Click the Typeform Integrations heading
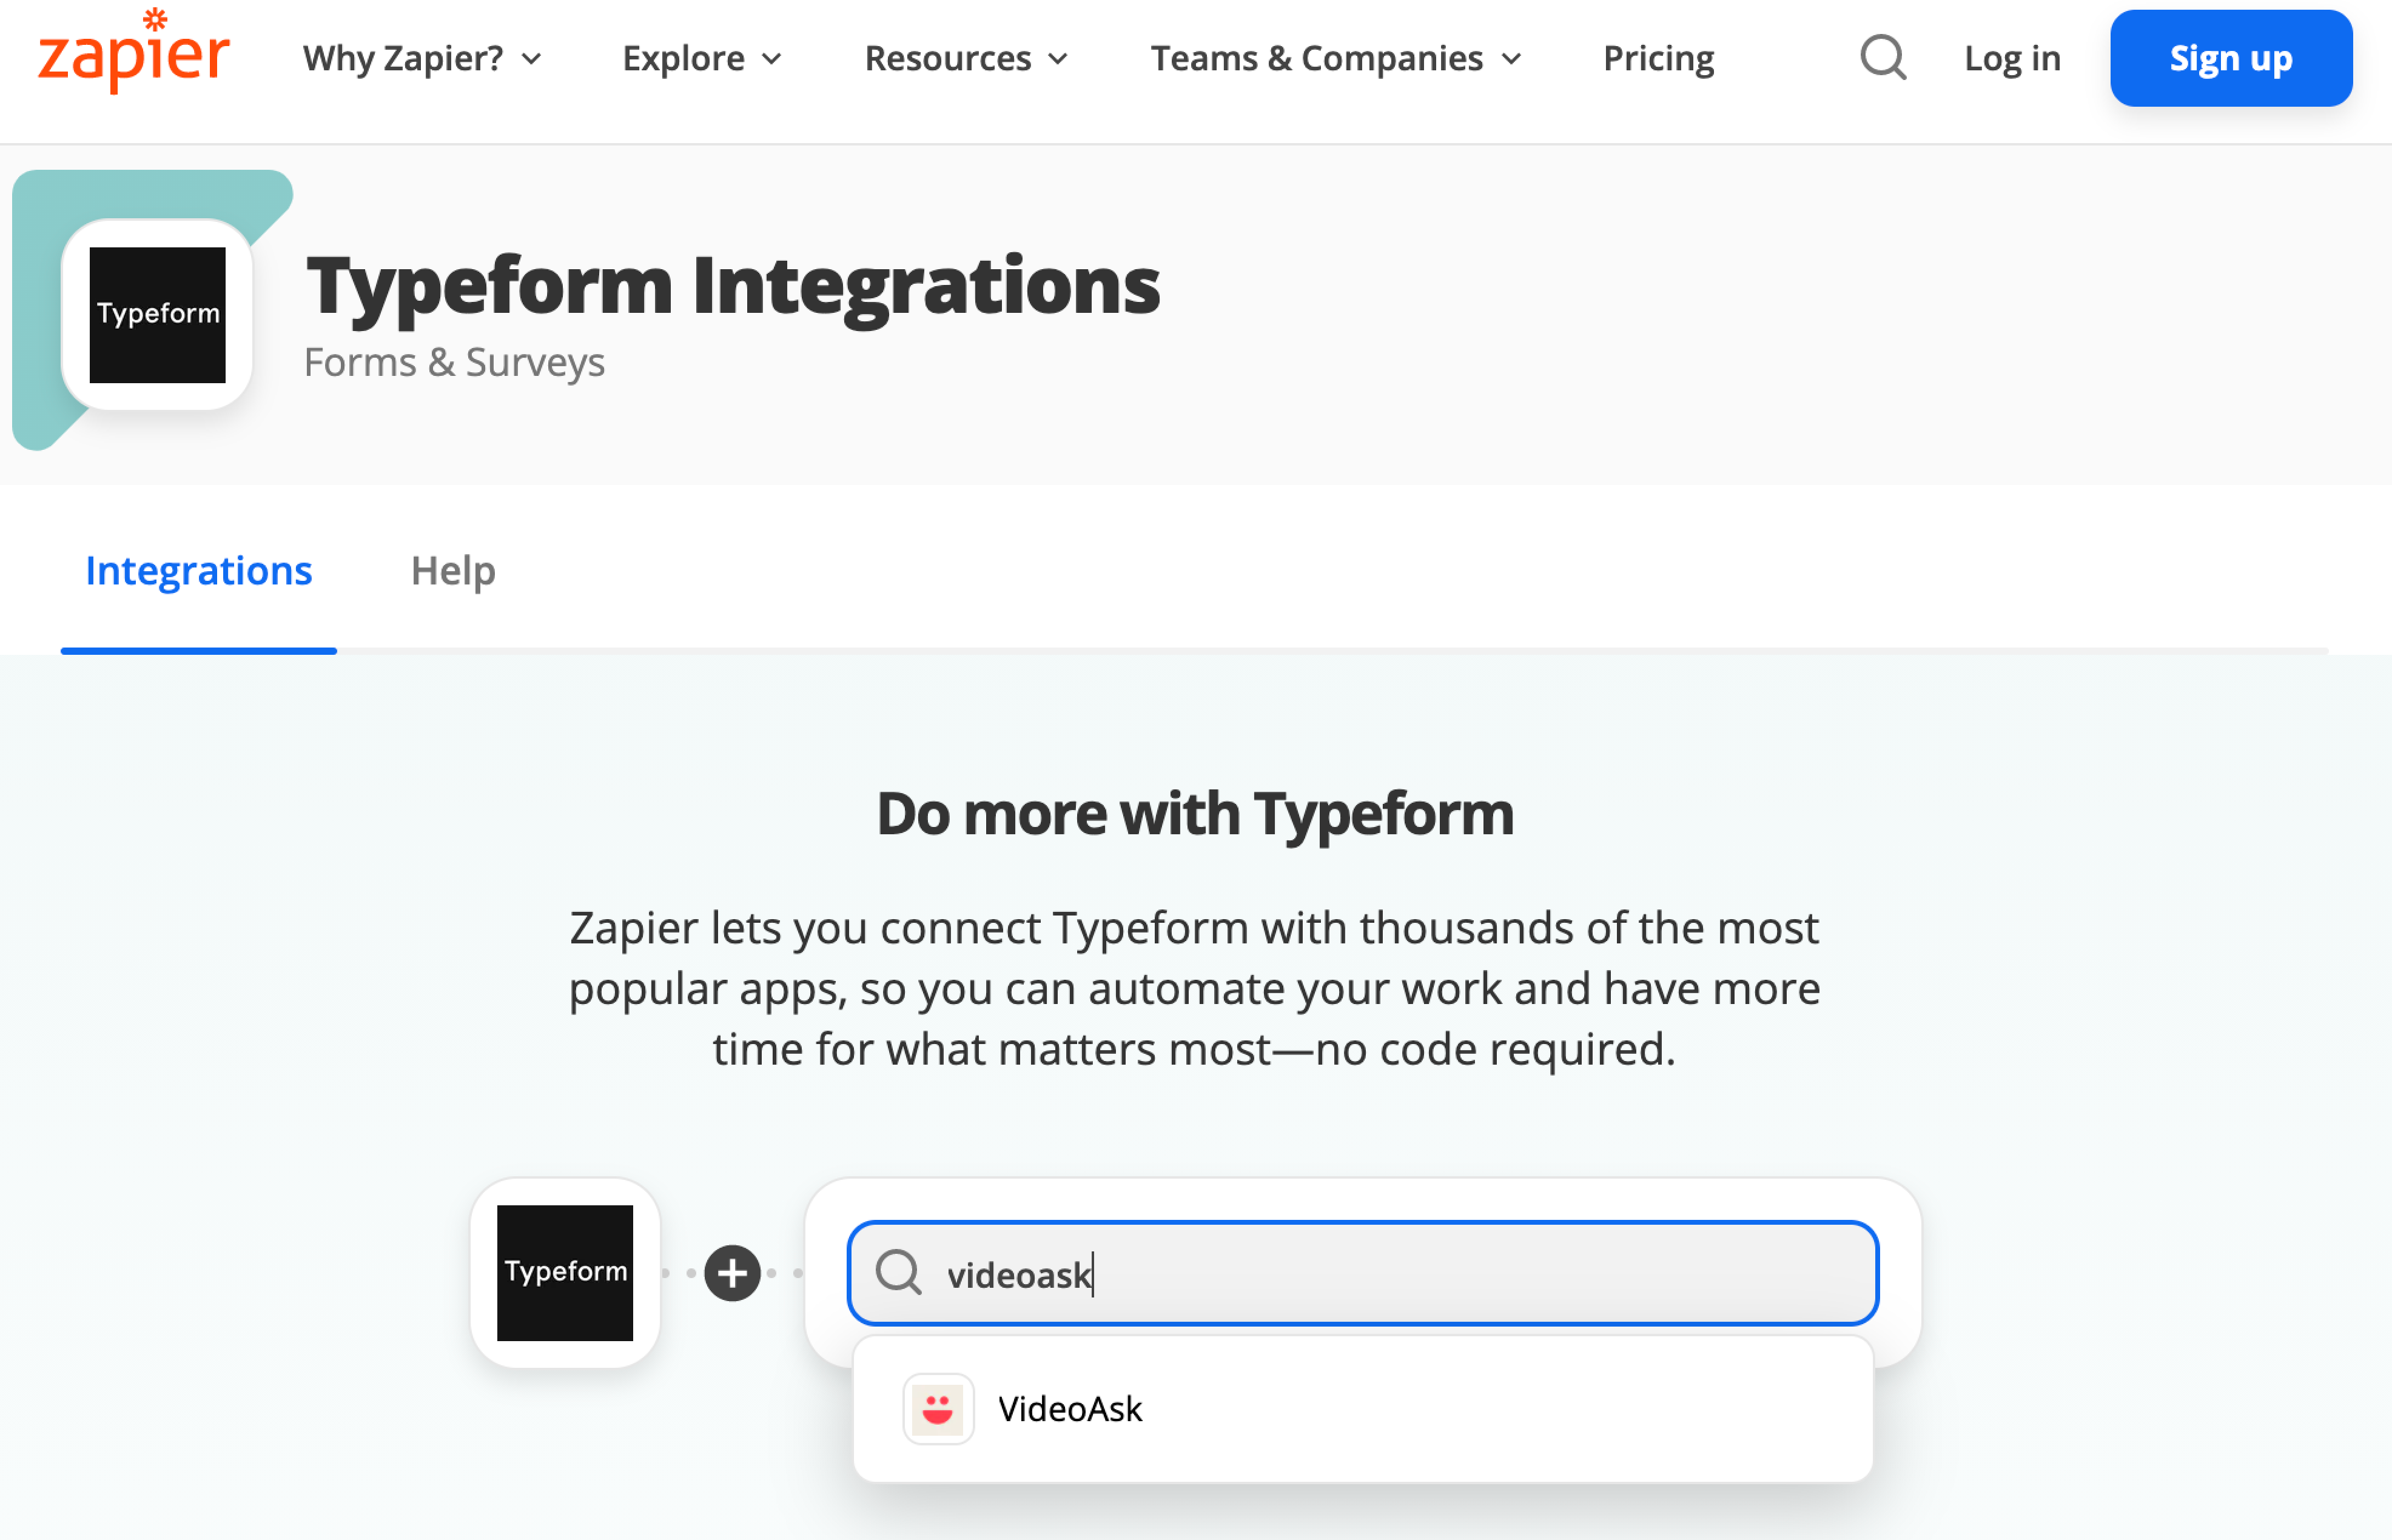This screenshot has height=1540, width=2392. click(x=733, y=286)
